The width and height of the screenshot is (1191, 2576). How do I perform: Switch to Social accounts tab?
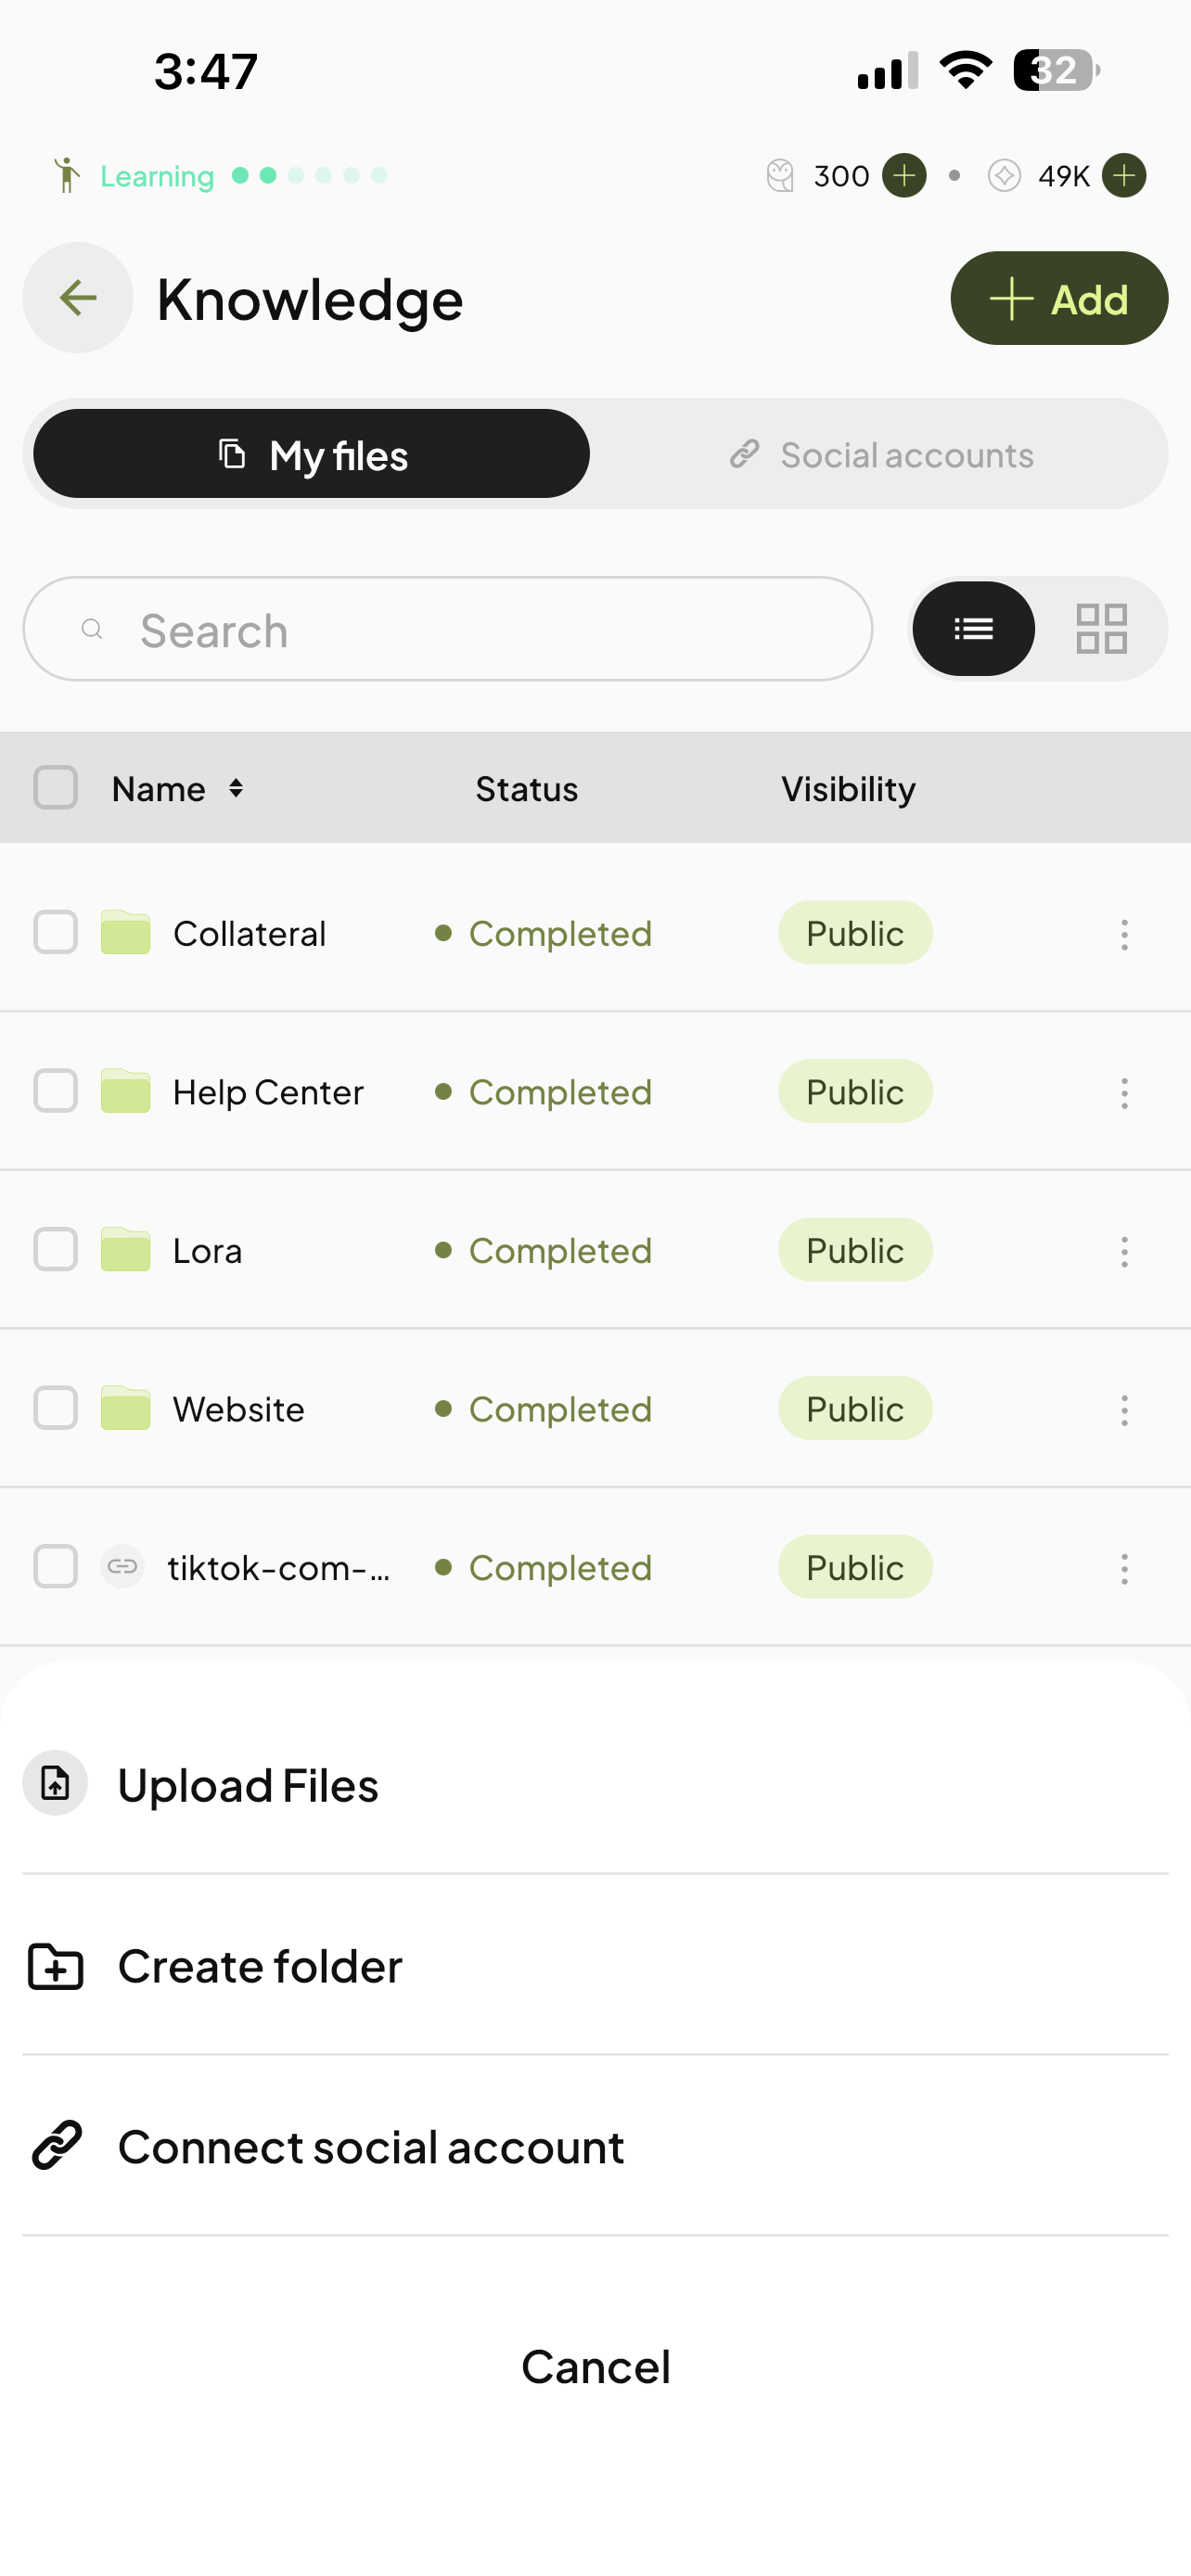click(881, 455)
